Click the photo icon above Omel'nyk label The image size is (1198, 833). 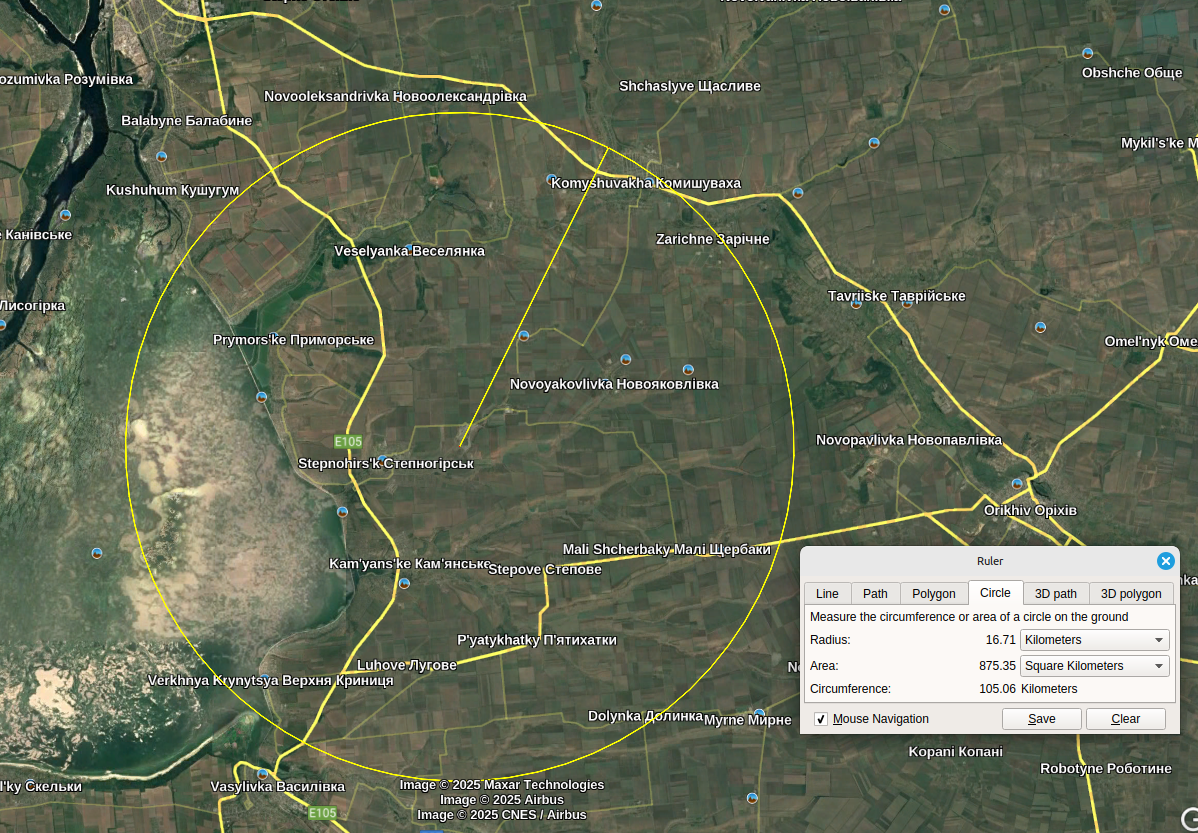(x=1040, y=327)
